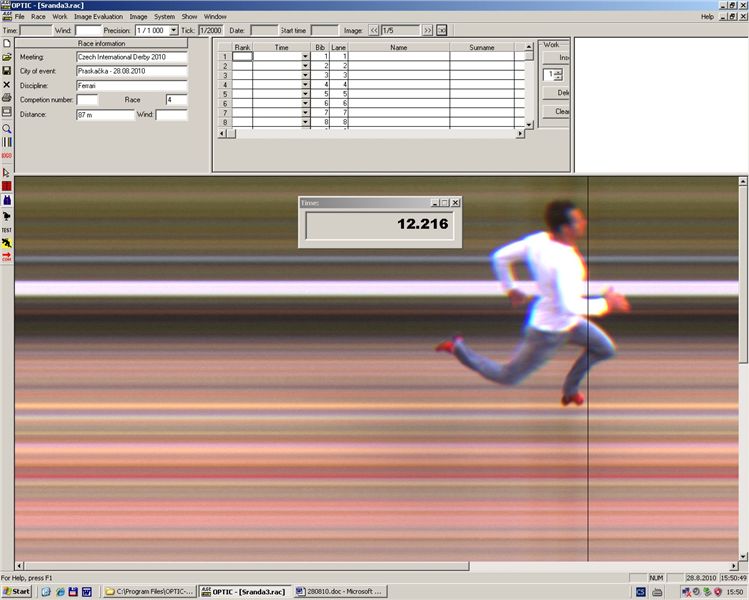Open the System menu
The image size is (749, 600).
164,16
